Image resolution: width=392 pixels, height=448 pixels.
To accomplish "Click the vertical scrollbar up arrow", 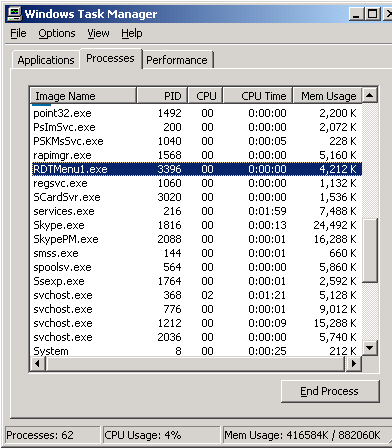I will [x=370, y=96].
